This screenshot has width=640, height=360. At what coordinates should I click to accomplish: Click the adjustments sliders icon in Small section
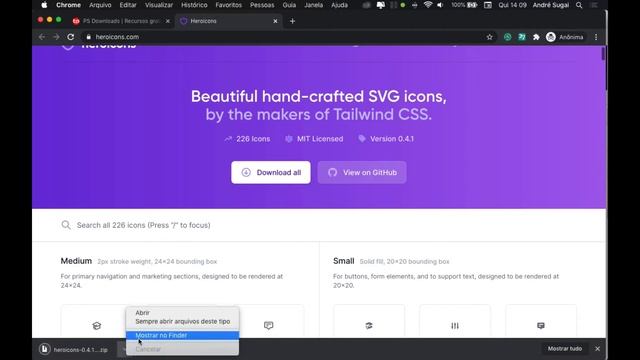click(455, 325)
